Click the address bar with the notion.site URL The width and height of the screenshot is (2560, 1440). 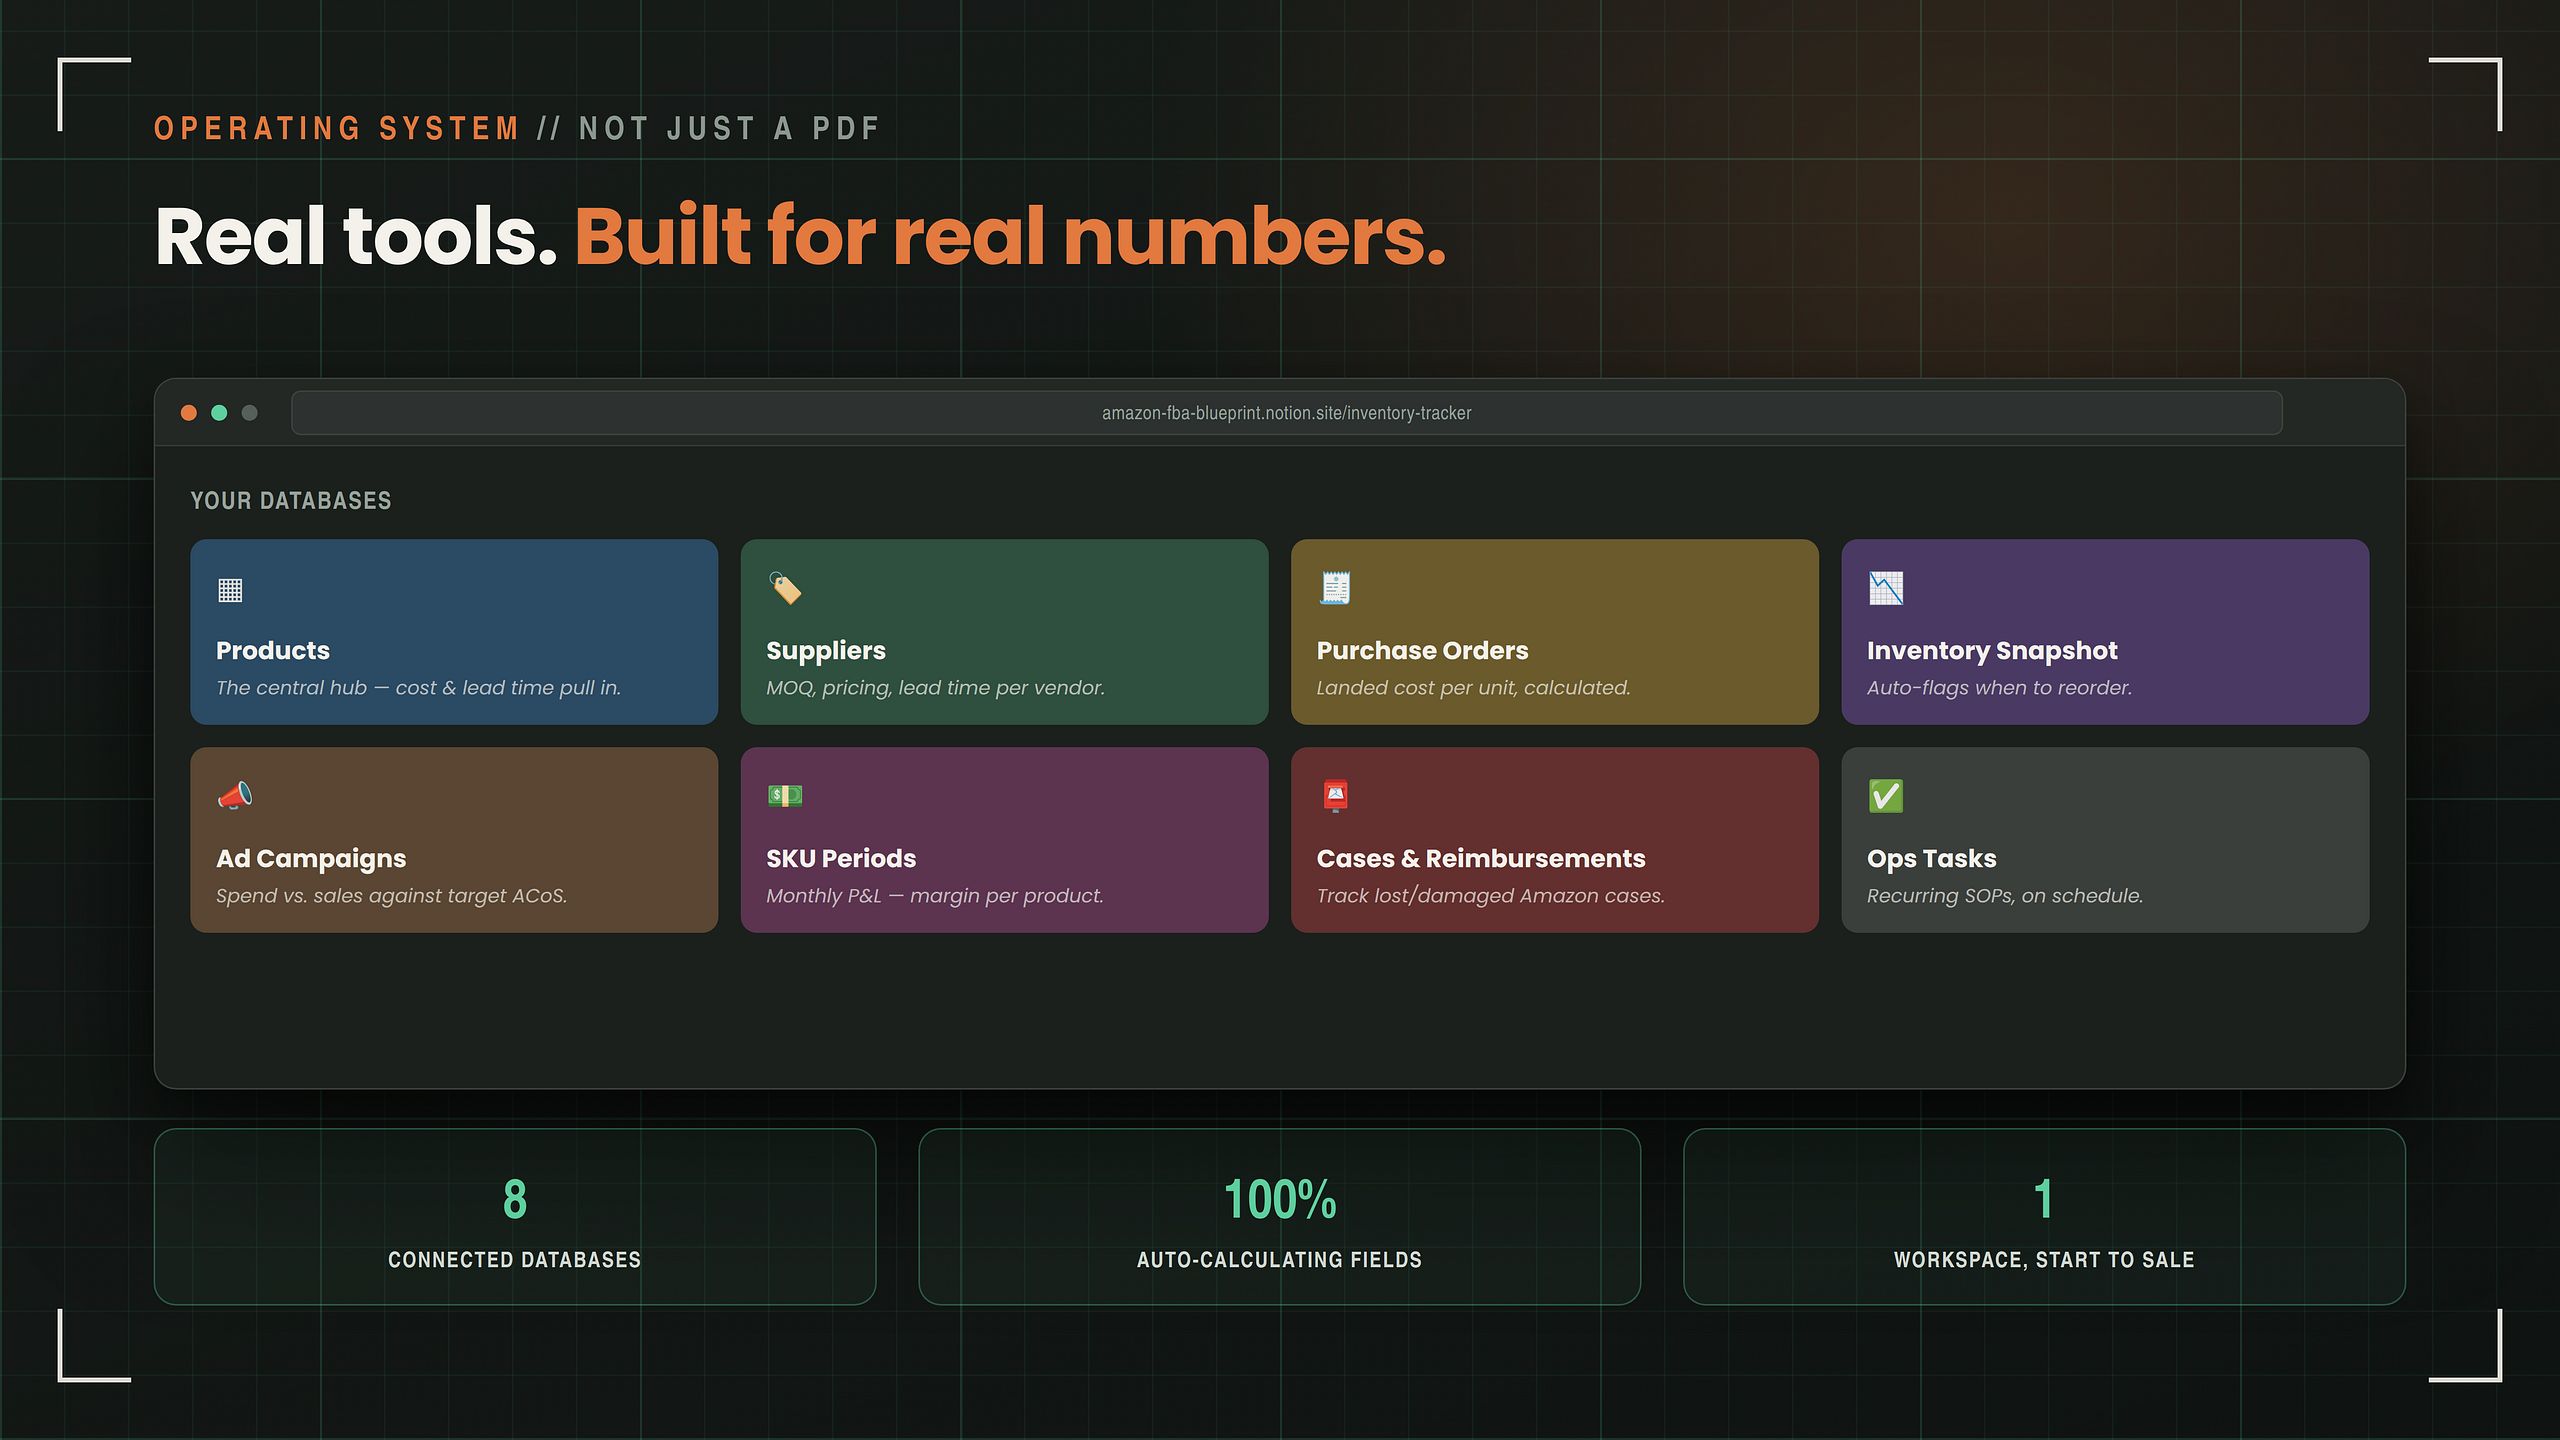coord(1286,413)
